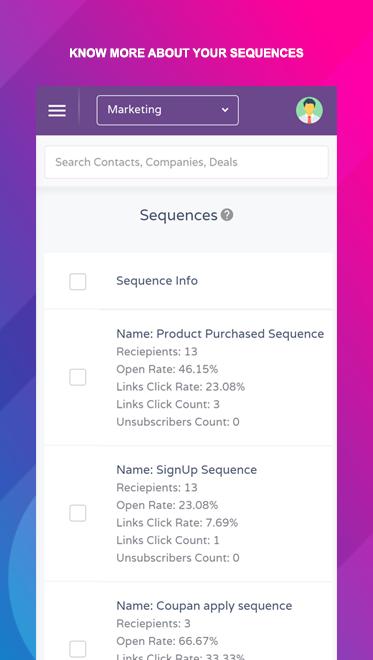Click Open Rate 66.67% of Coupan sequence
This screenshot has width=373, height=660.
tap(167, 641)
